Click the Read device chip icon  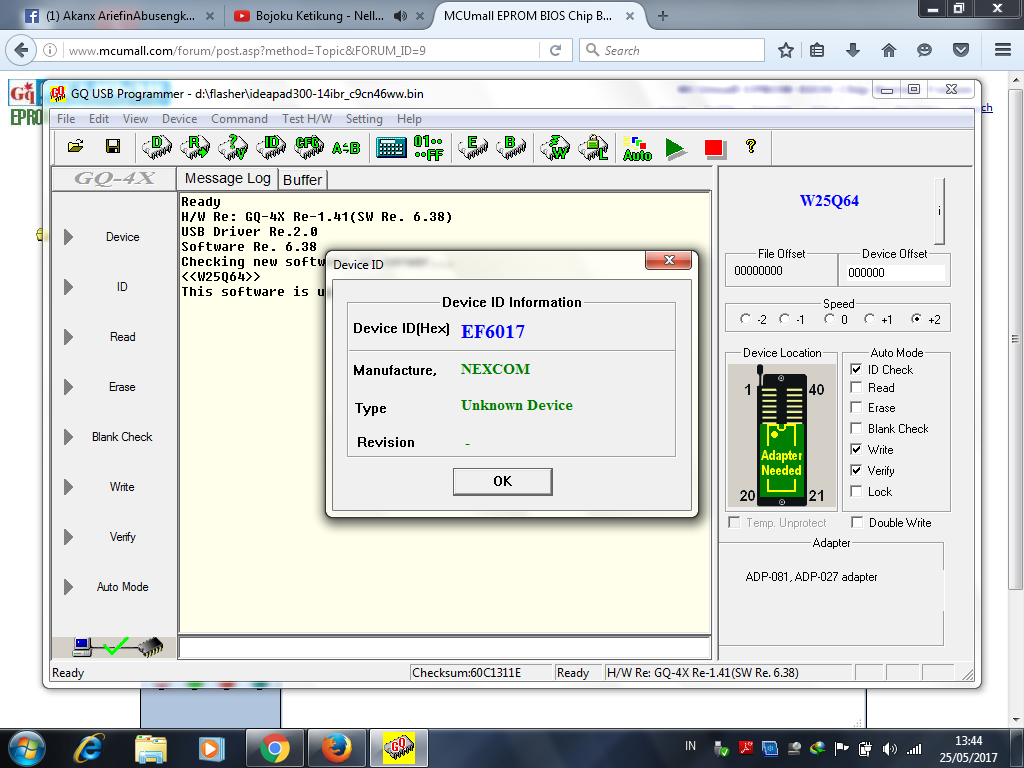194,147
